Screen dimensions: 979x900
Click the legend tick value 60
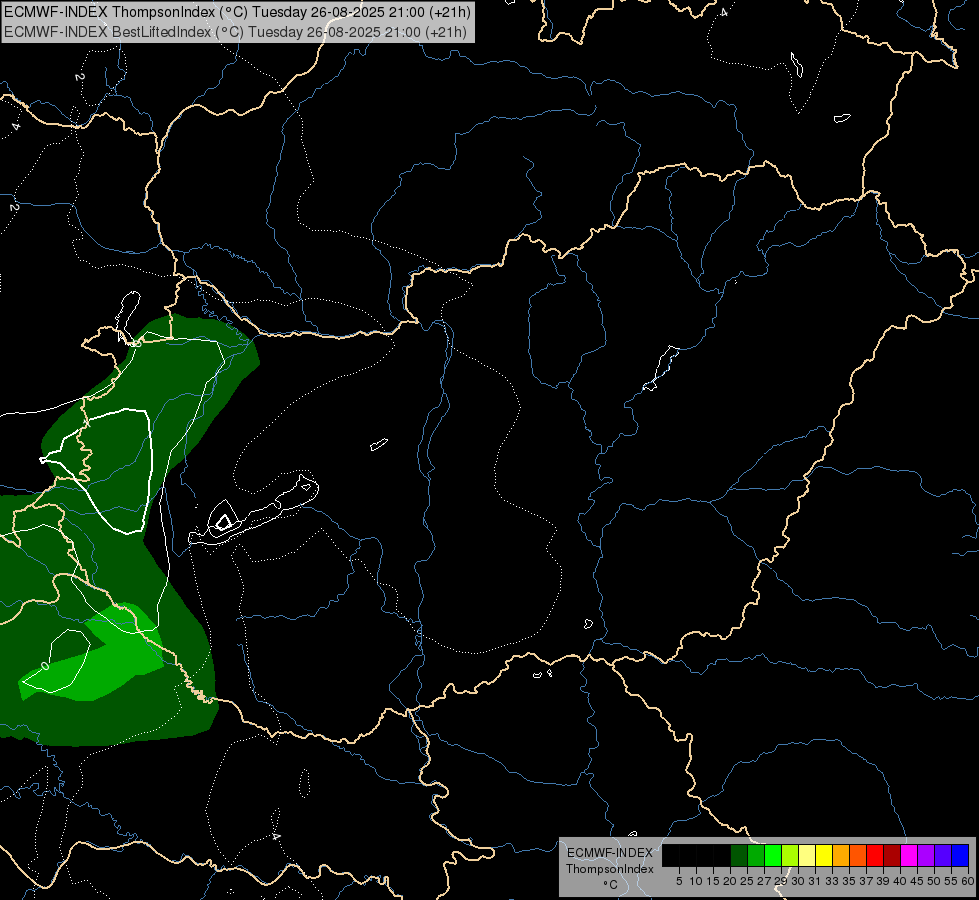[x=968, y=881]
